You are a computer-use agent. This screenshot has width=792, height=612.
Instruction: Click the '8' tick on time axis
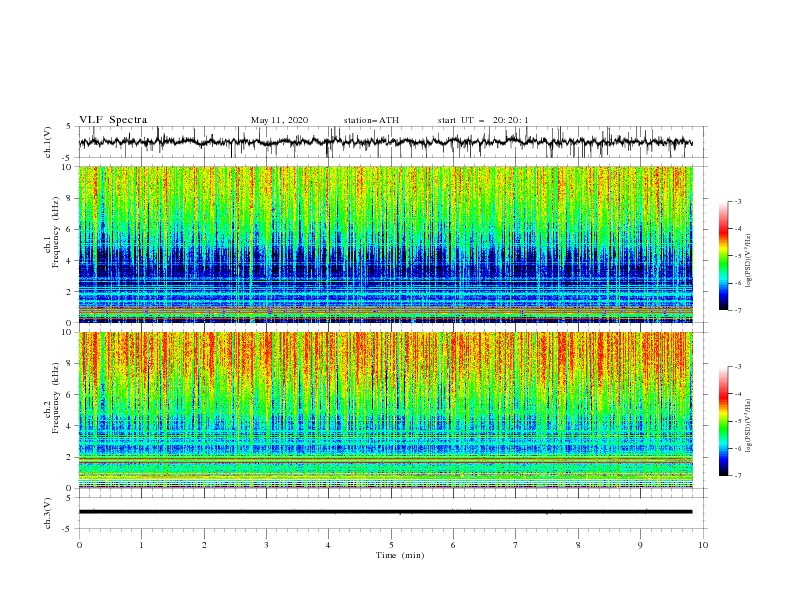578,545
